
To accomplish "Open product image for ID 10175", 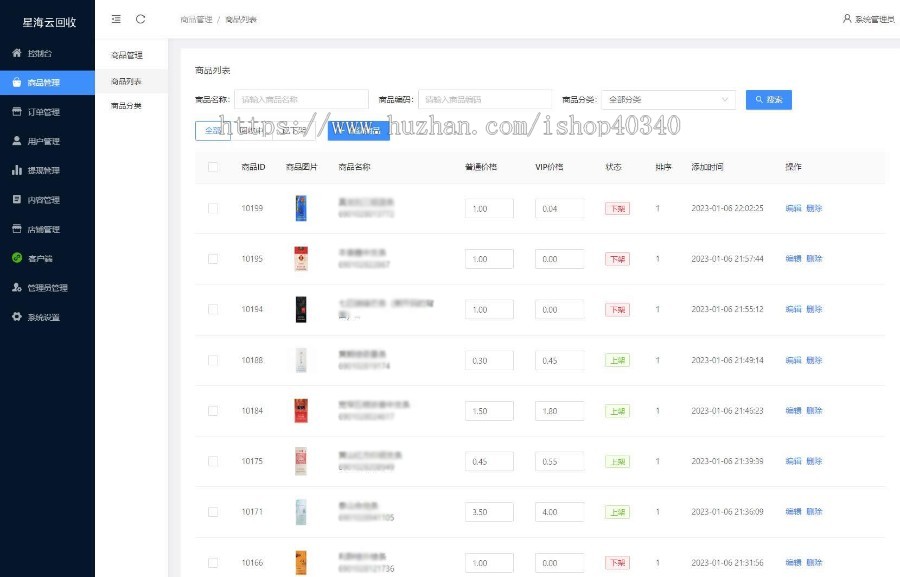I will (x=301, y=461).
